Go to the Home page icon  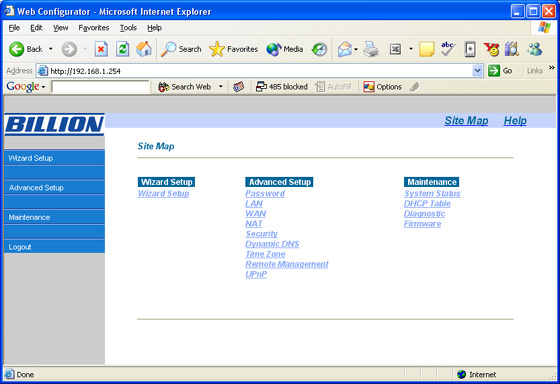(x=144, y=49)
